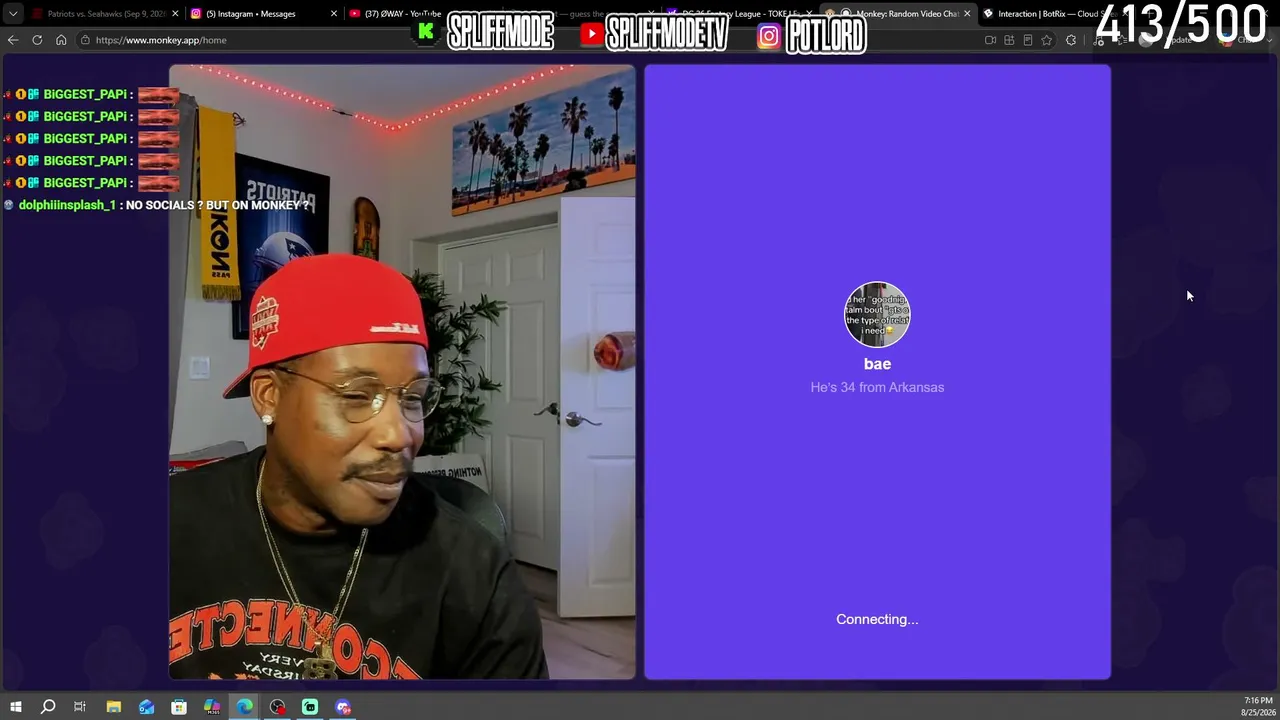
Task: Open the tab list dropdown arrow
Action: [x=13, y=14]
